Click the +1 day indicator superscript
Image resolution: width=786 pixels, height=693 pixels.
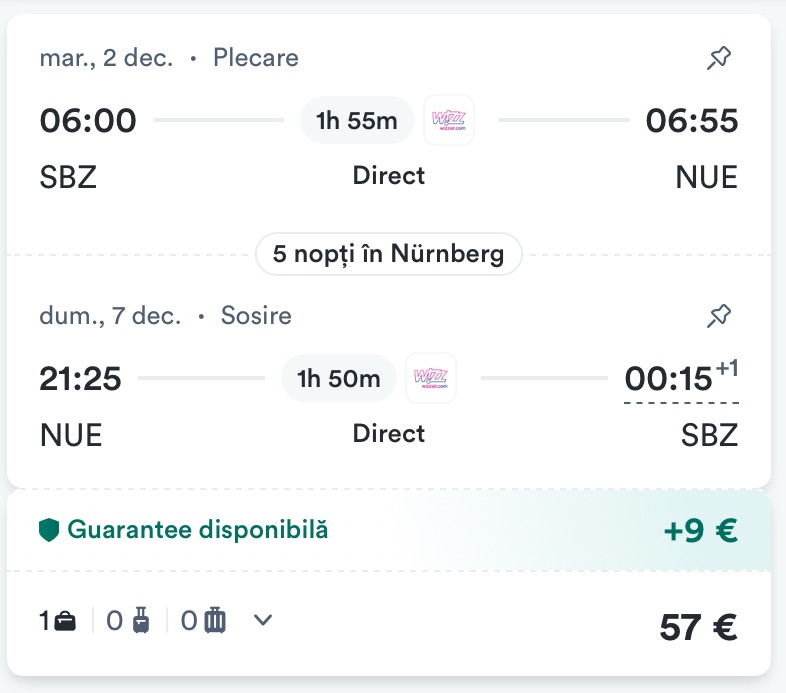727,369
